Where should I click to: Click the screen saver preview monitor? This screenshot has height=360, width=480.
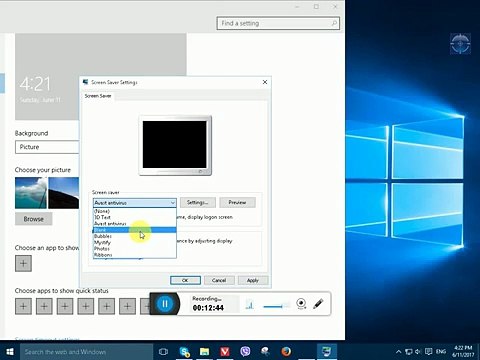[175, 145]
